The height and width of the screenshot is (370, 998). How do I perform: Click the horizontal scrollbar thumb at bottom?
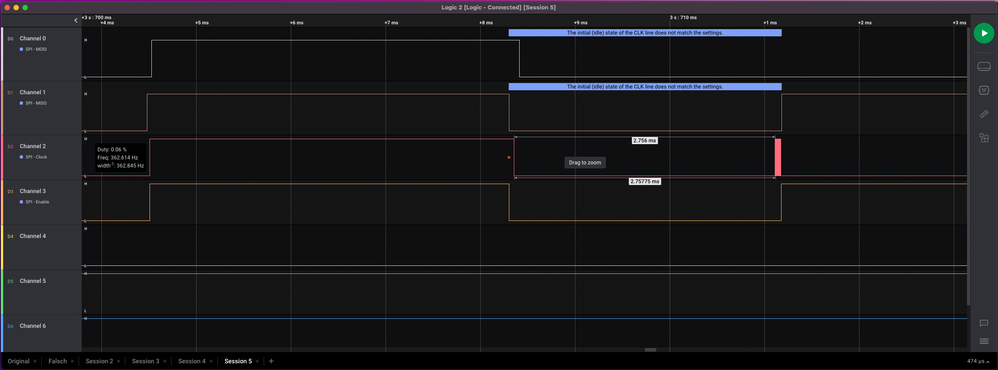point(650,350)
